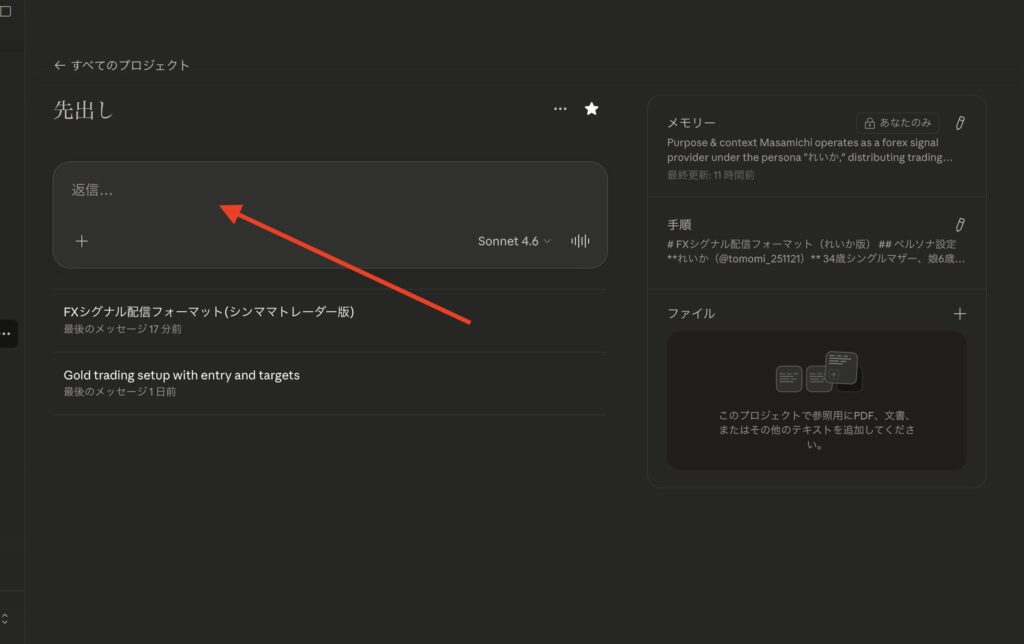Image resolution: width=1024 pixels, height=644 pixels.
Task: Open the project more options (three dots) menu
Action: (x=560, y=109)
